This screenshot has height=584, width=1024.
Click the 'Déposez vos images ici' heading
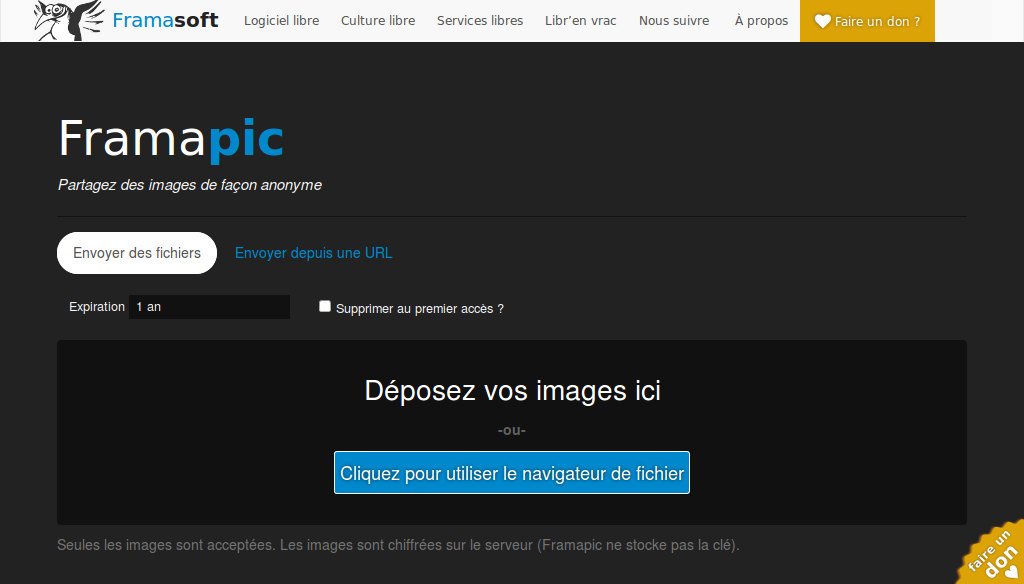[x=512, y=391]
